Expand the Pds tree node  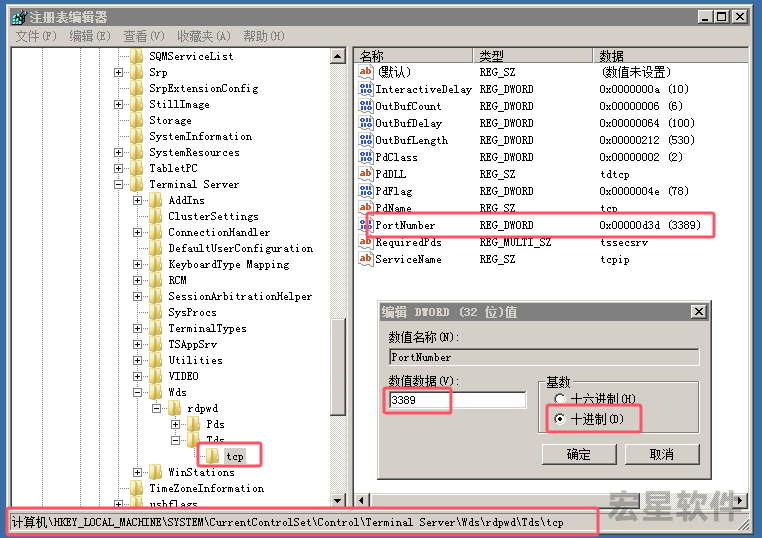[x=177, y=424]
